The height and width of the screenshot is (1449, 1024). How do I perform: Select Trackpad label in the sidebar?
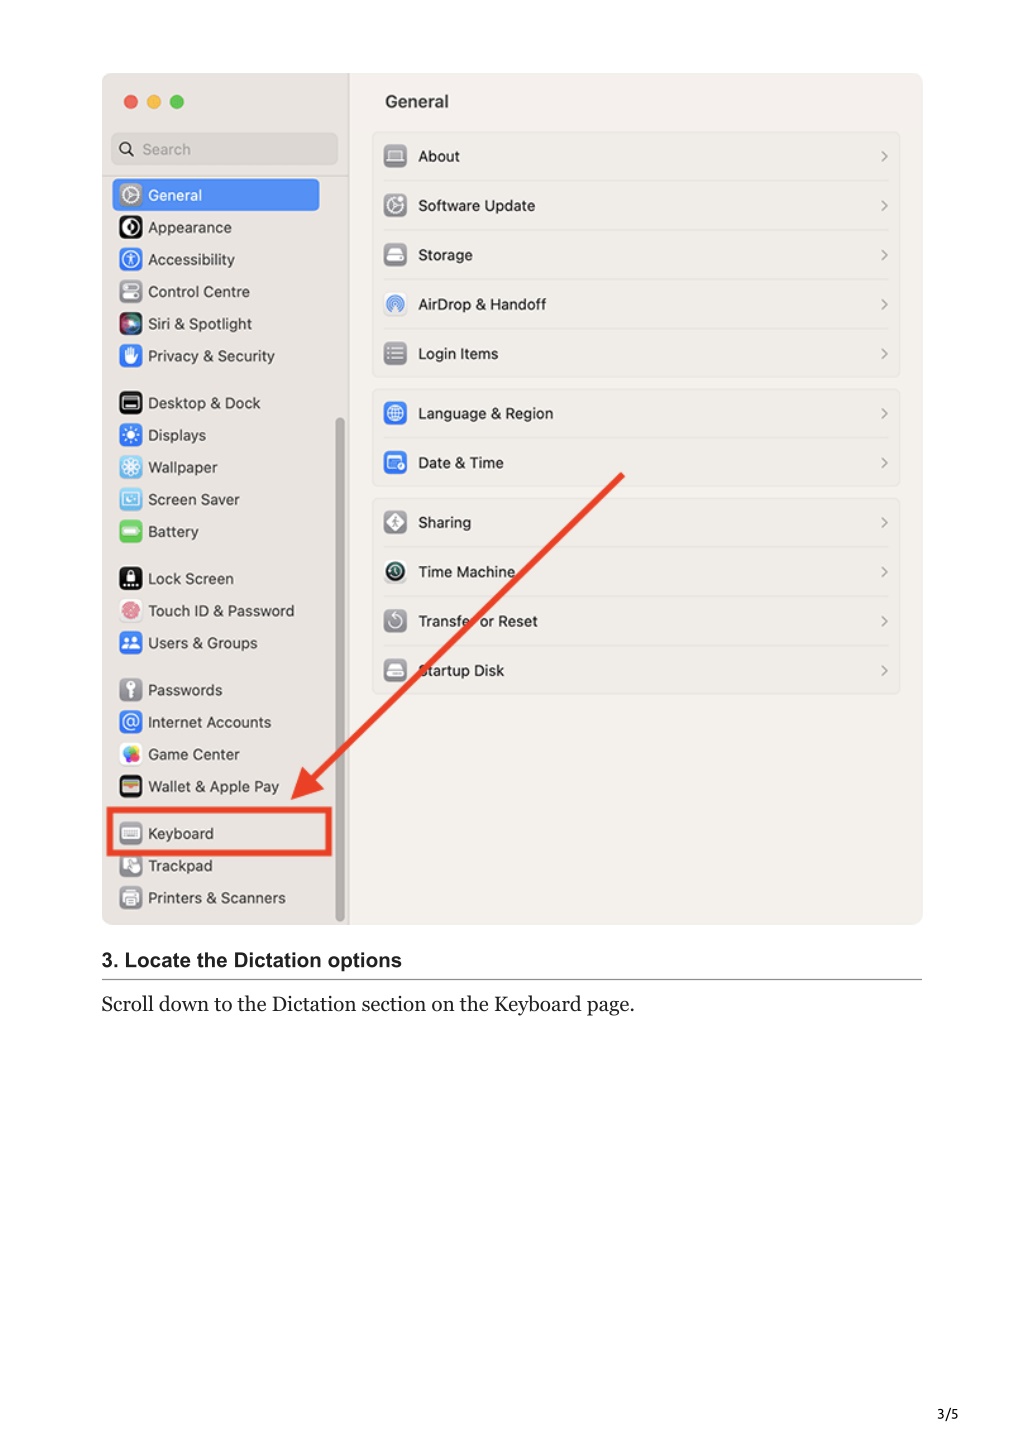[x=180, y=866]
